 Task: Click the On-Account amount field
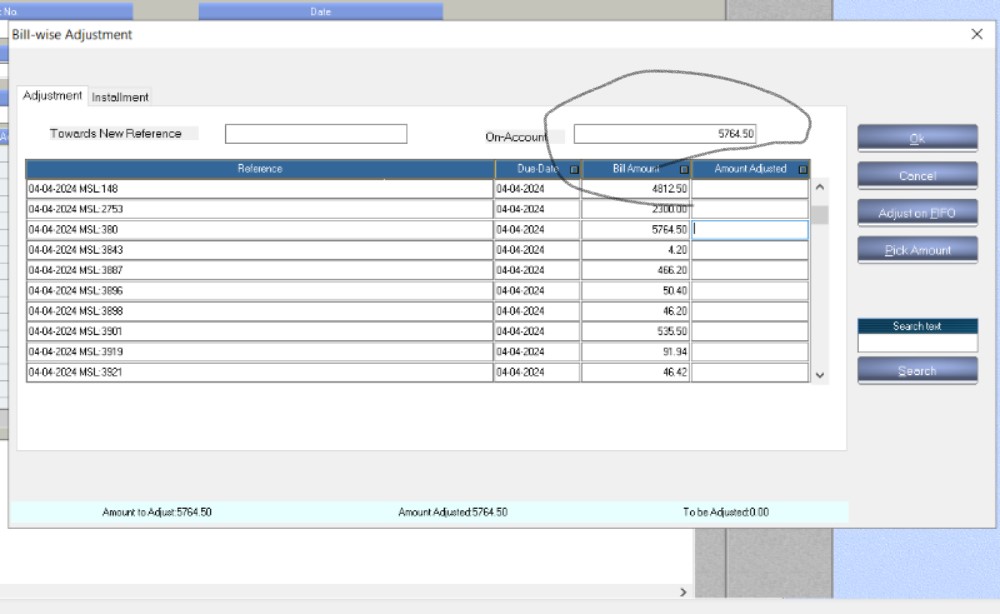click(665, 134)
